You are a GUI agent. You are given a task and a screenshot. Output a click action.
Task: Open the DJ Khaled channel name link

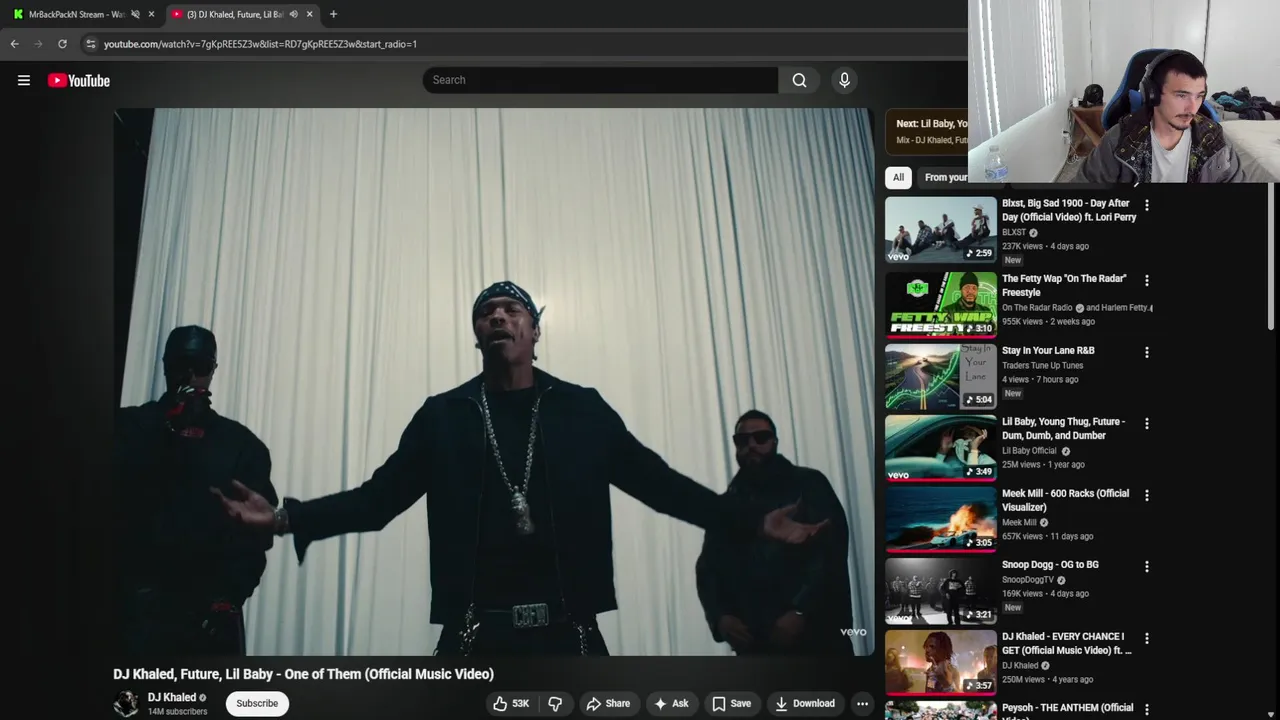coord(172,697)
